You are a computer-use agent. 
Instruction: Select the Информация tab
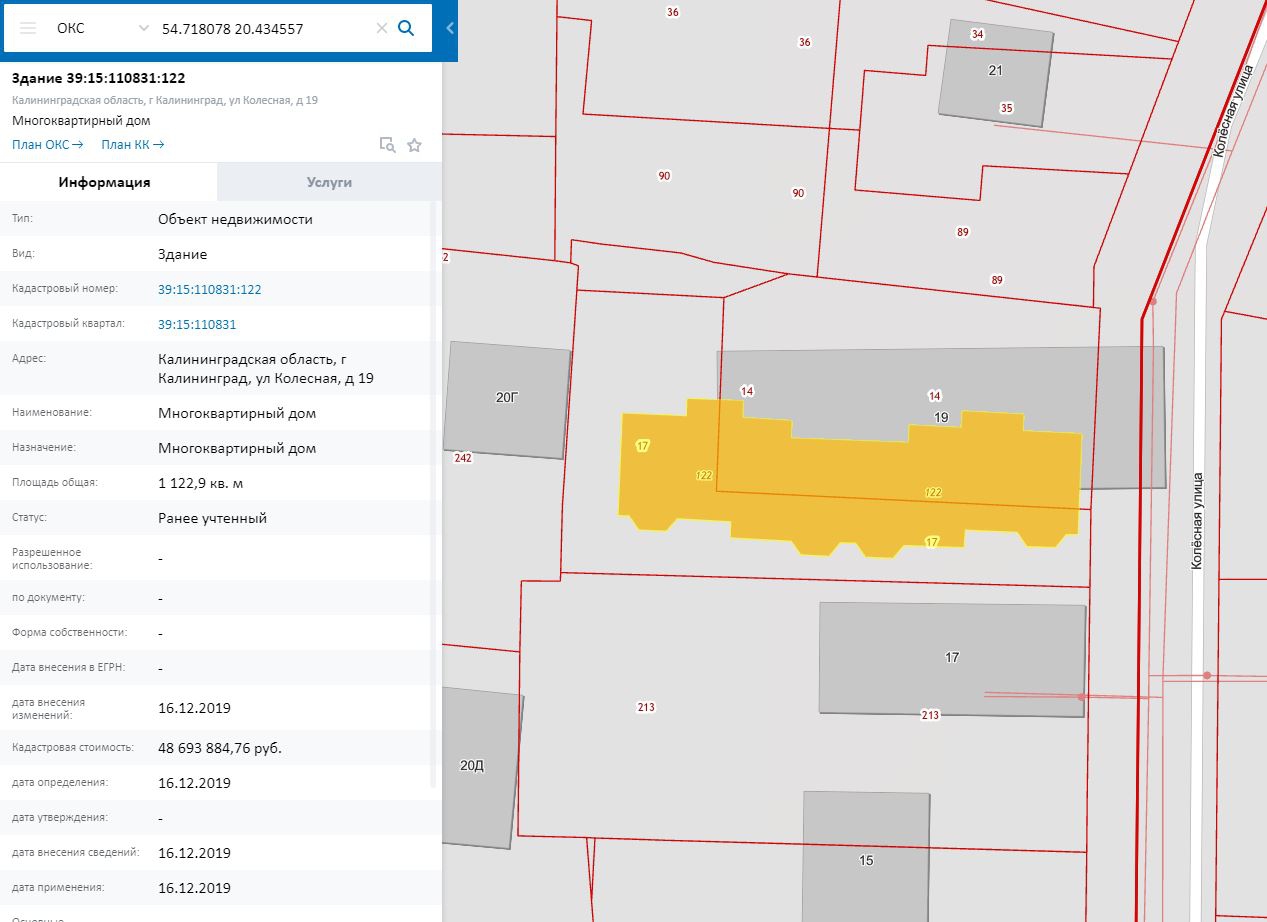pos(104,182)
